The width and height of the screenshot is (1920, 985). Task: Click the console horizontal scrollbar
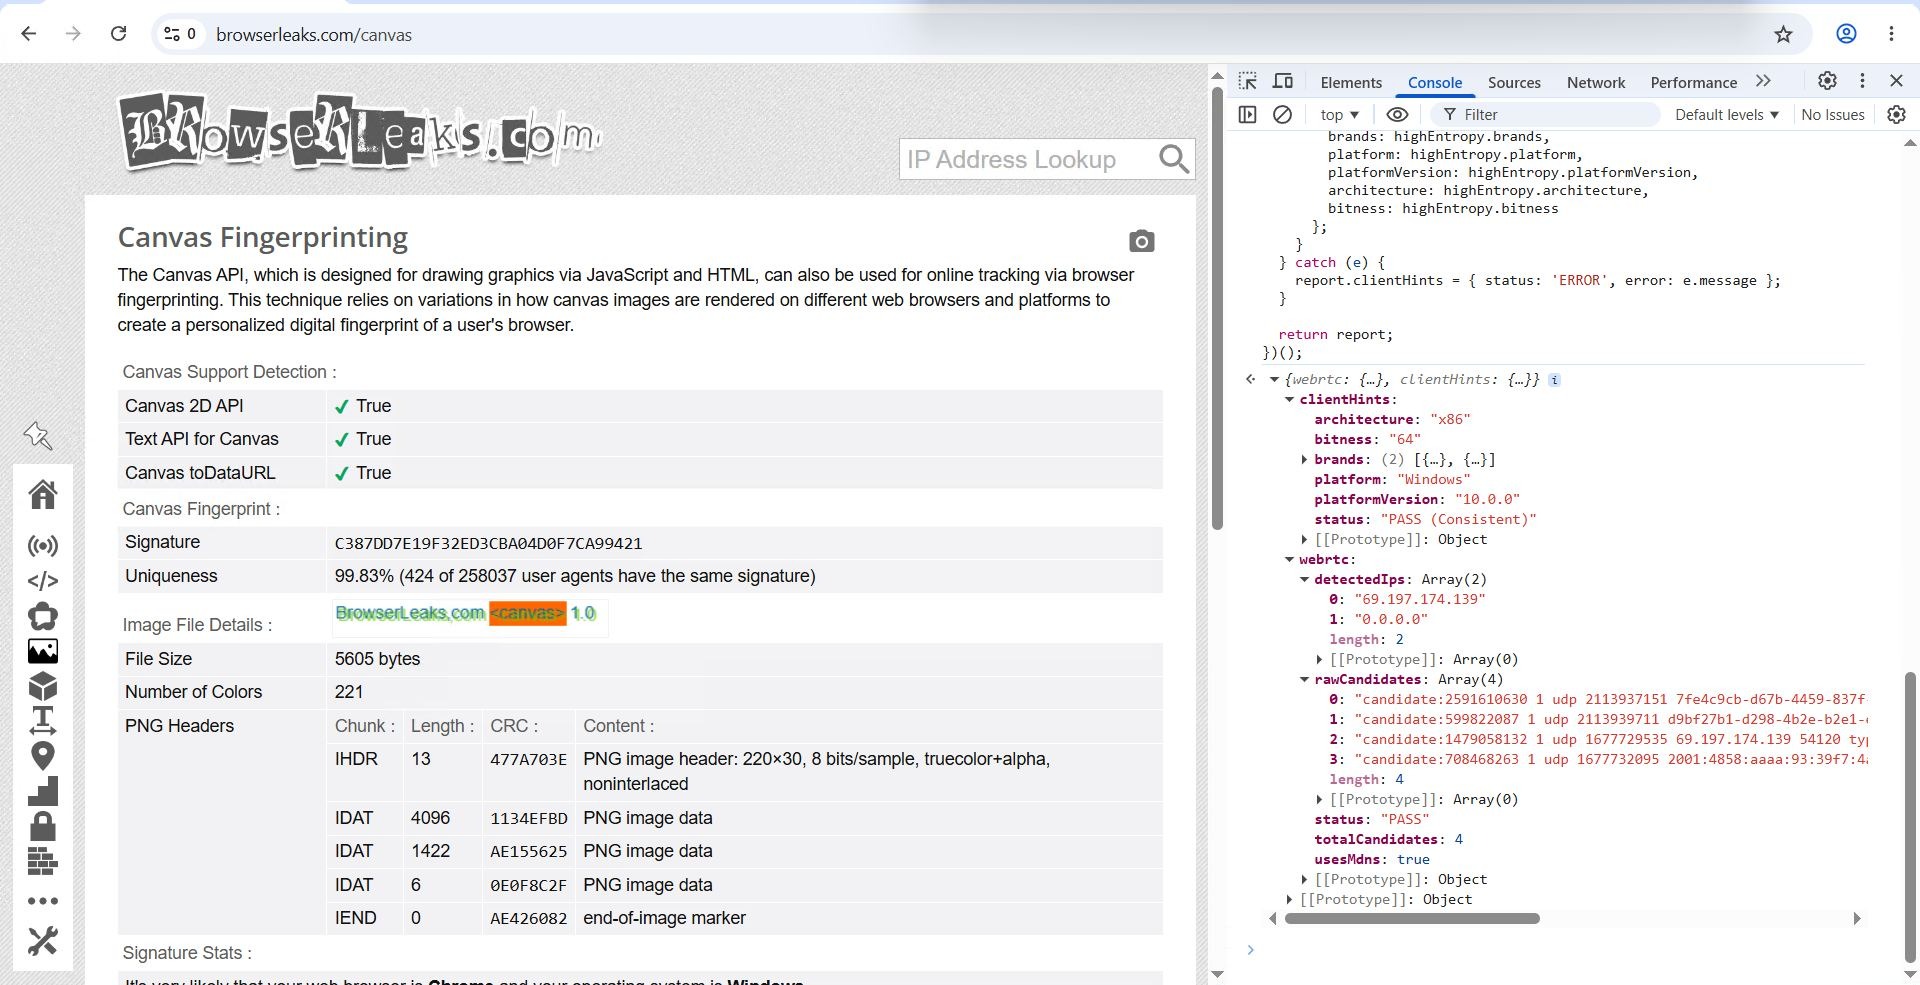tap(1411, 918)
